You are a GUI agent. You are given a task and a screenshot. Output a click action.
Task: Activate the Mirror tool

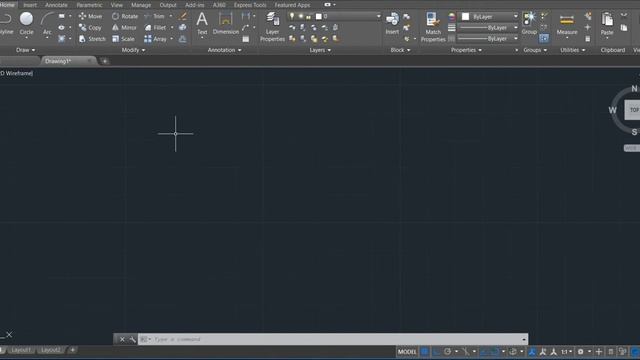pyautogui.click(x=124, y=28)
